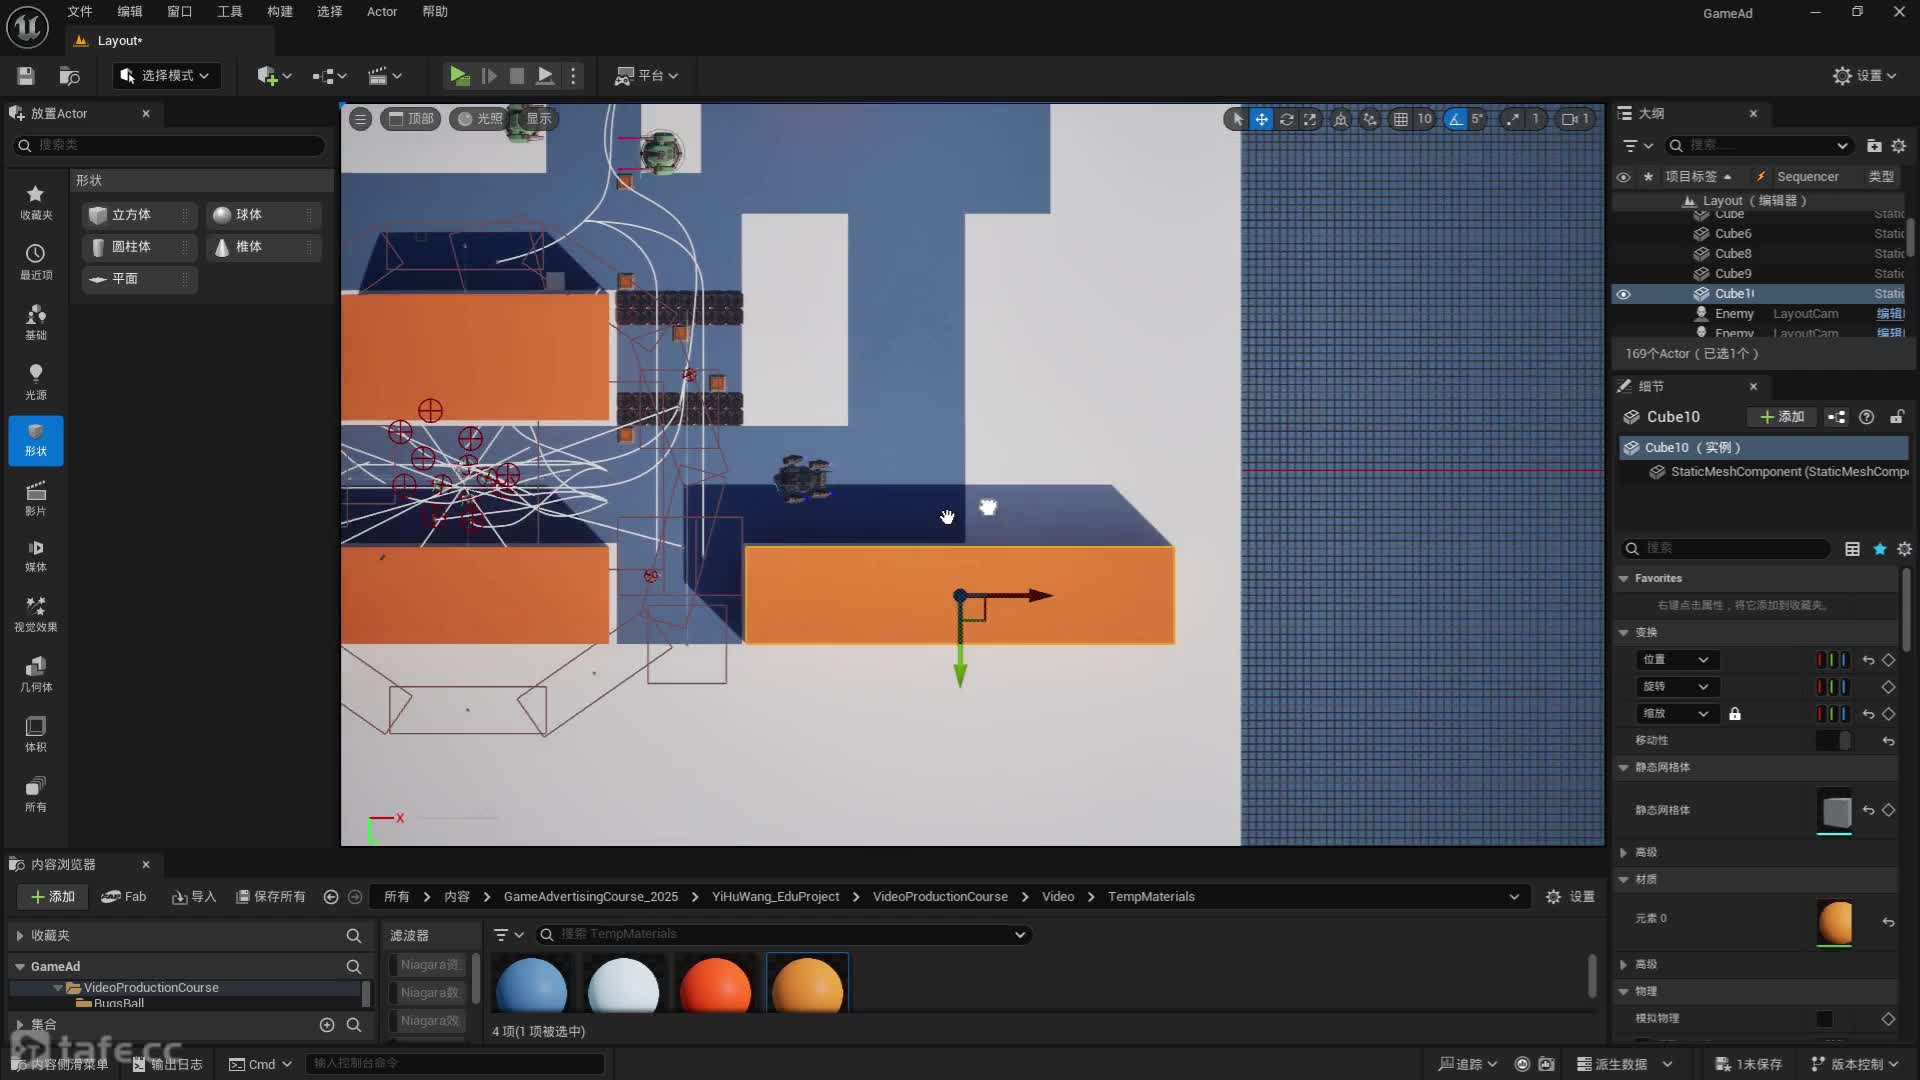Open the Build menu

tap(279, 12)
